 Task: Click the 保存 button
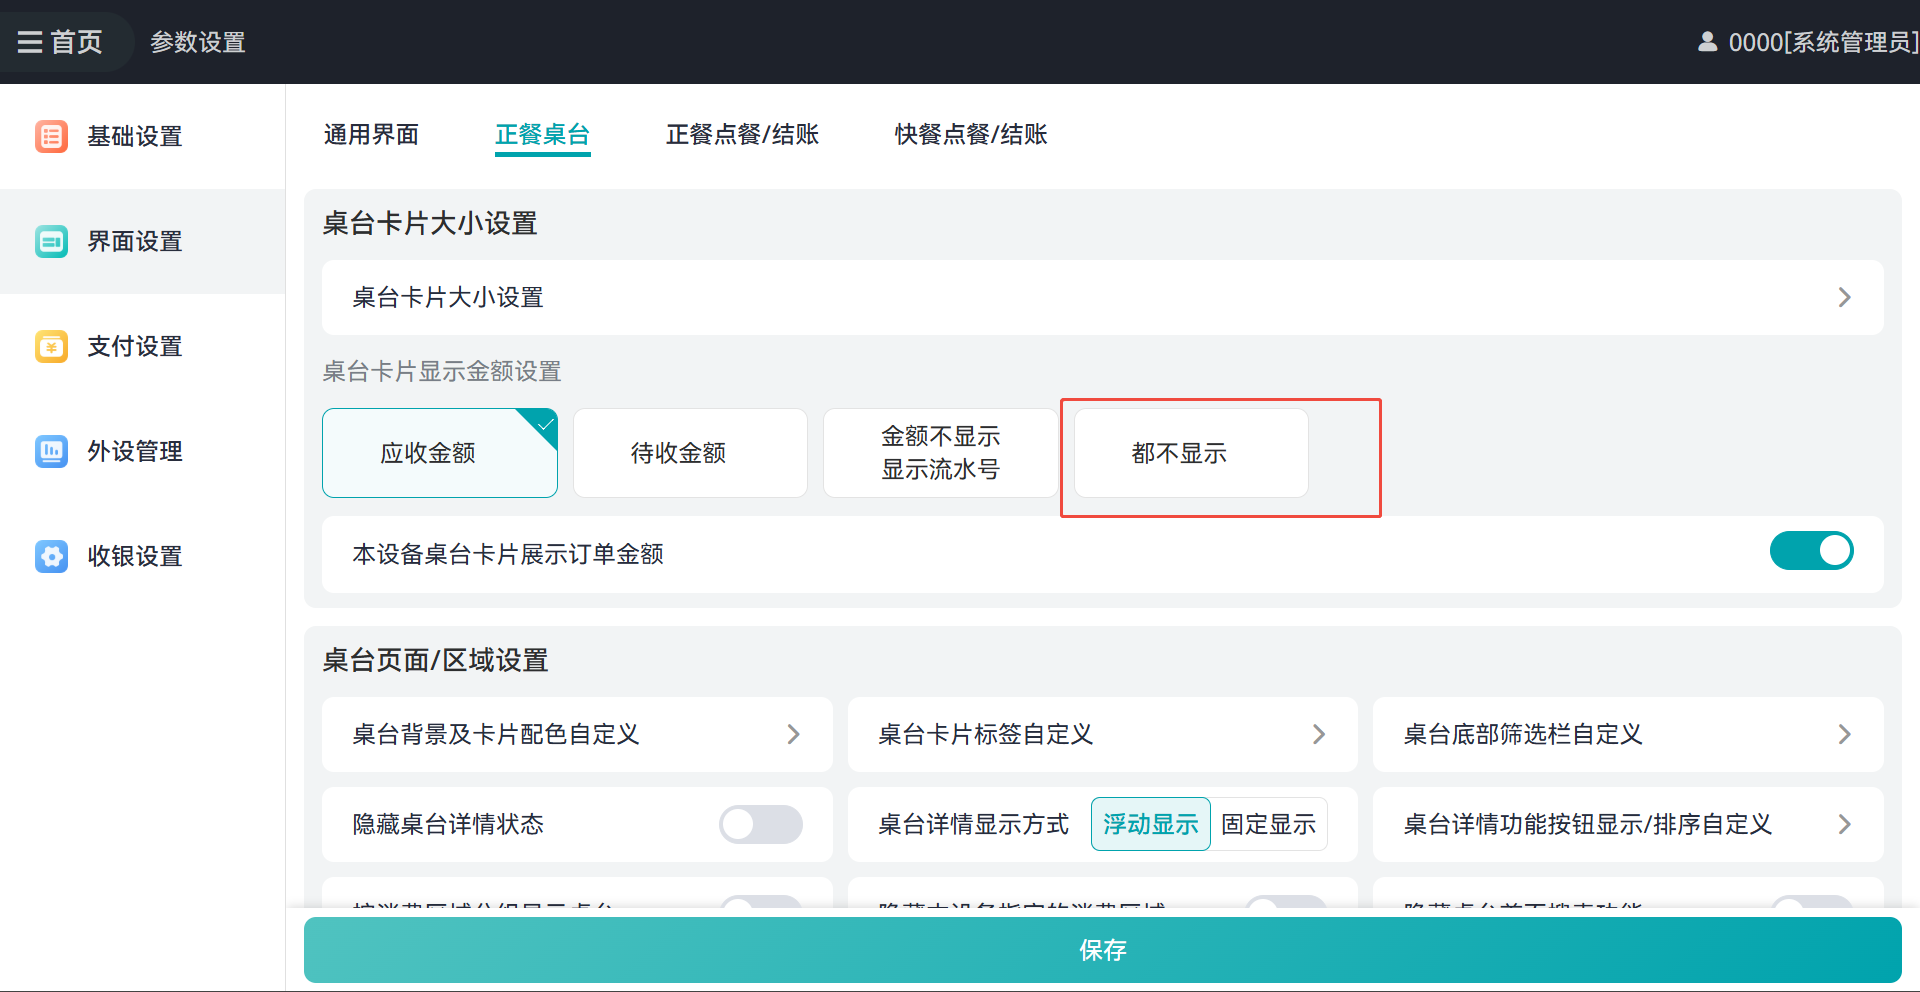pos(1103,950)
